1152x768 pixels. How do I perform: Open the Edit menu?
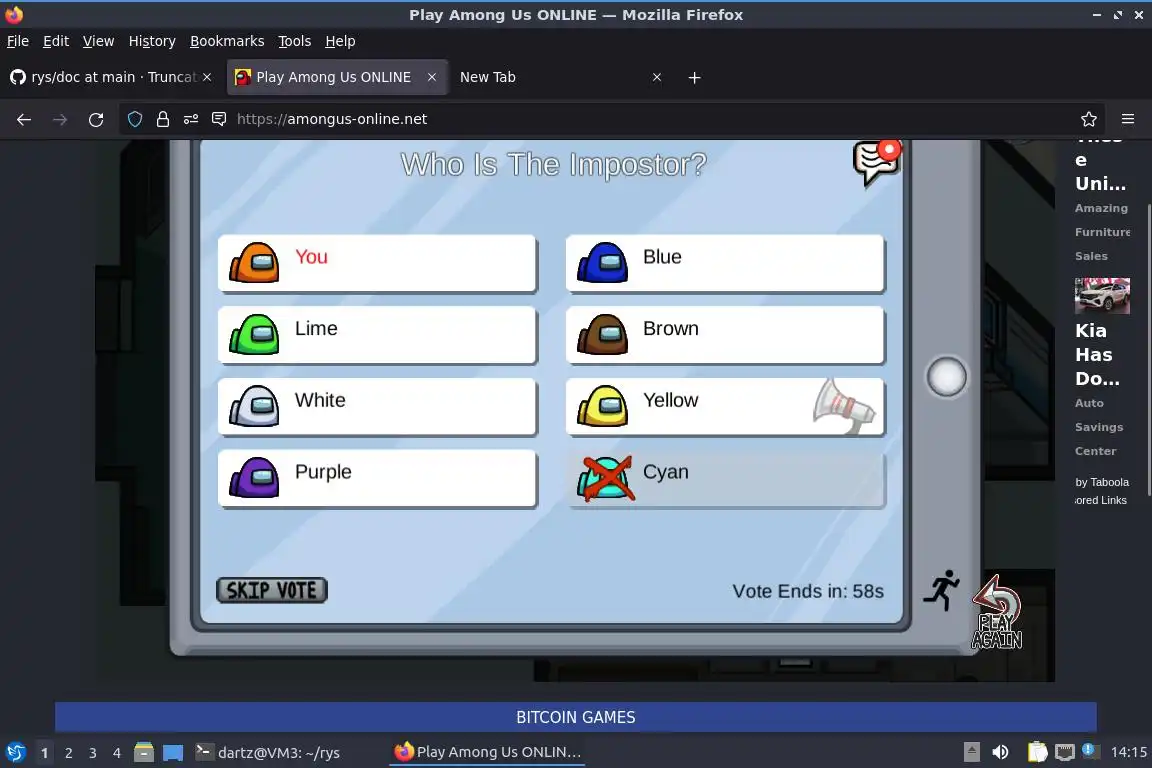tap(56, 41)
